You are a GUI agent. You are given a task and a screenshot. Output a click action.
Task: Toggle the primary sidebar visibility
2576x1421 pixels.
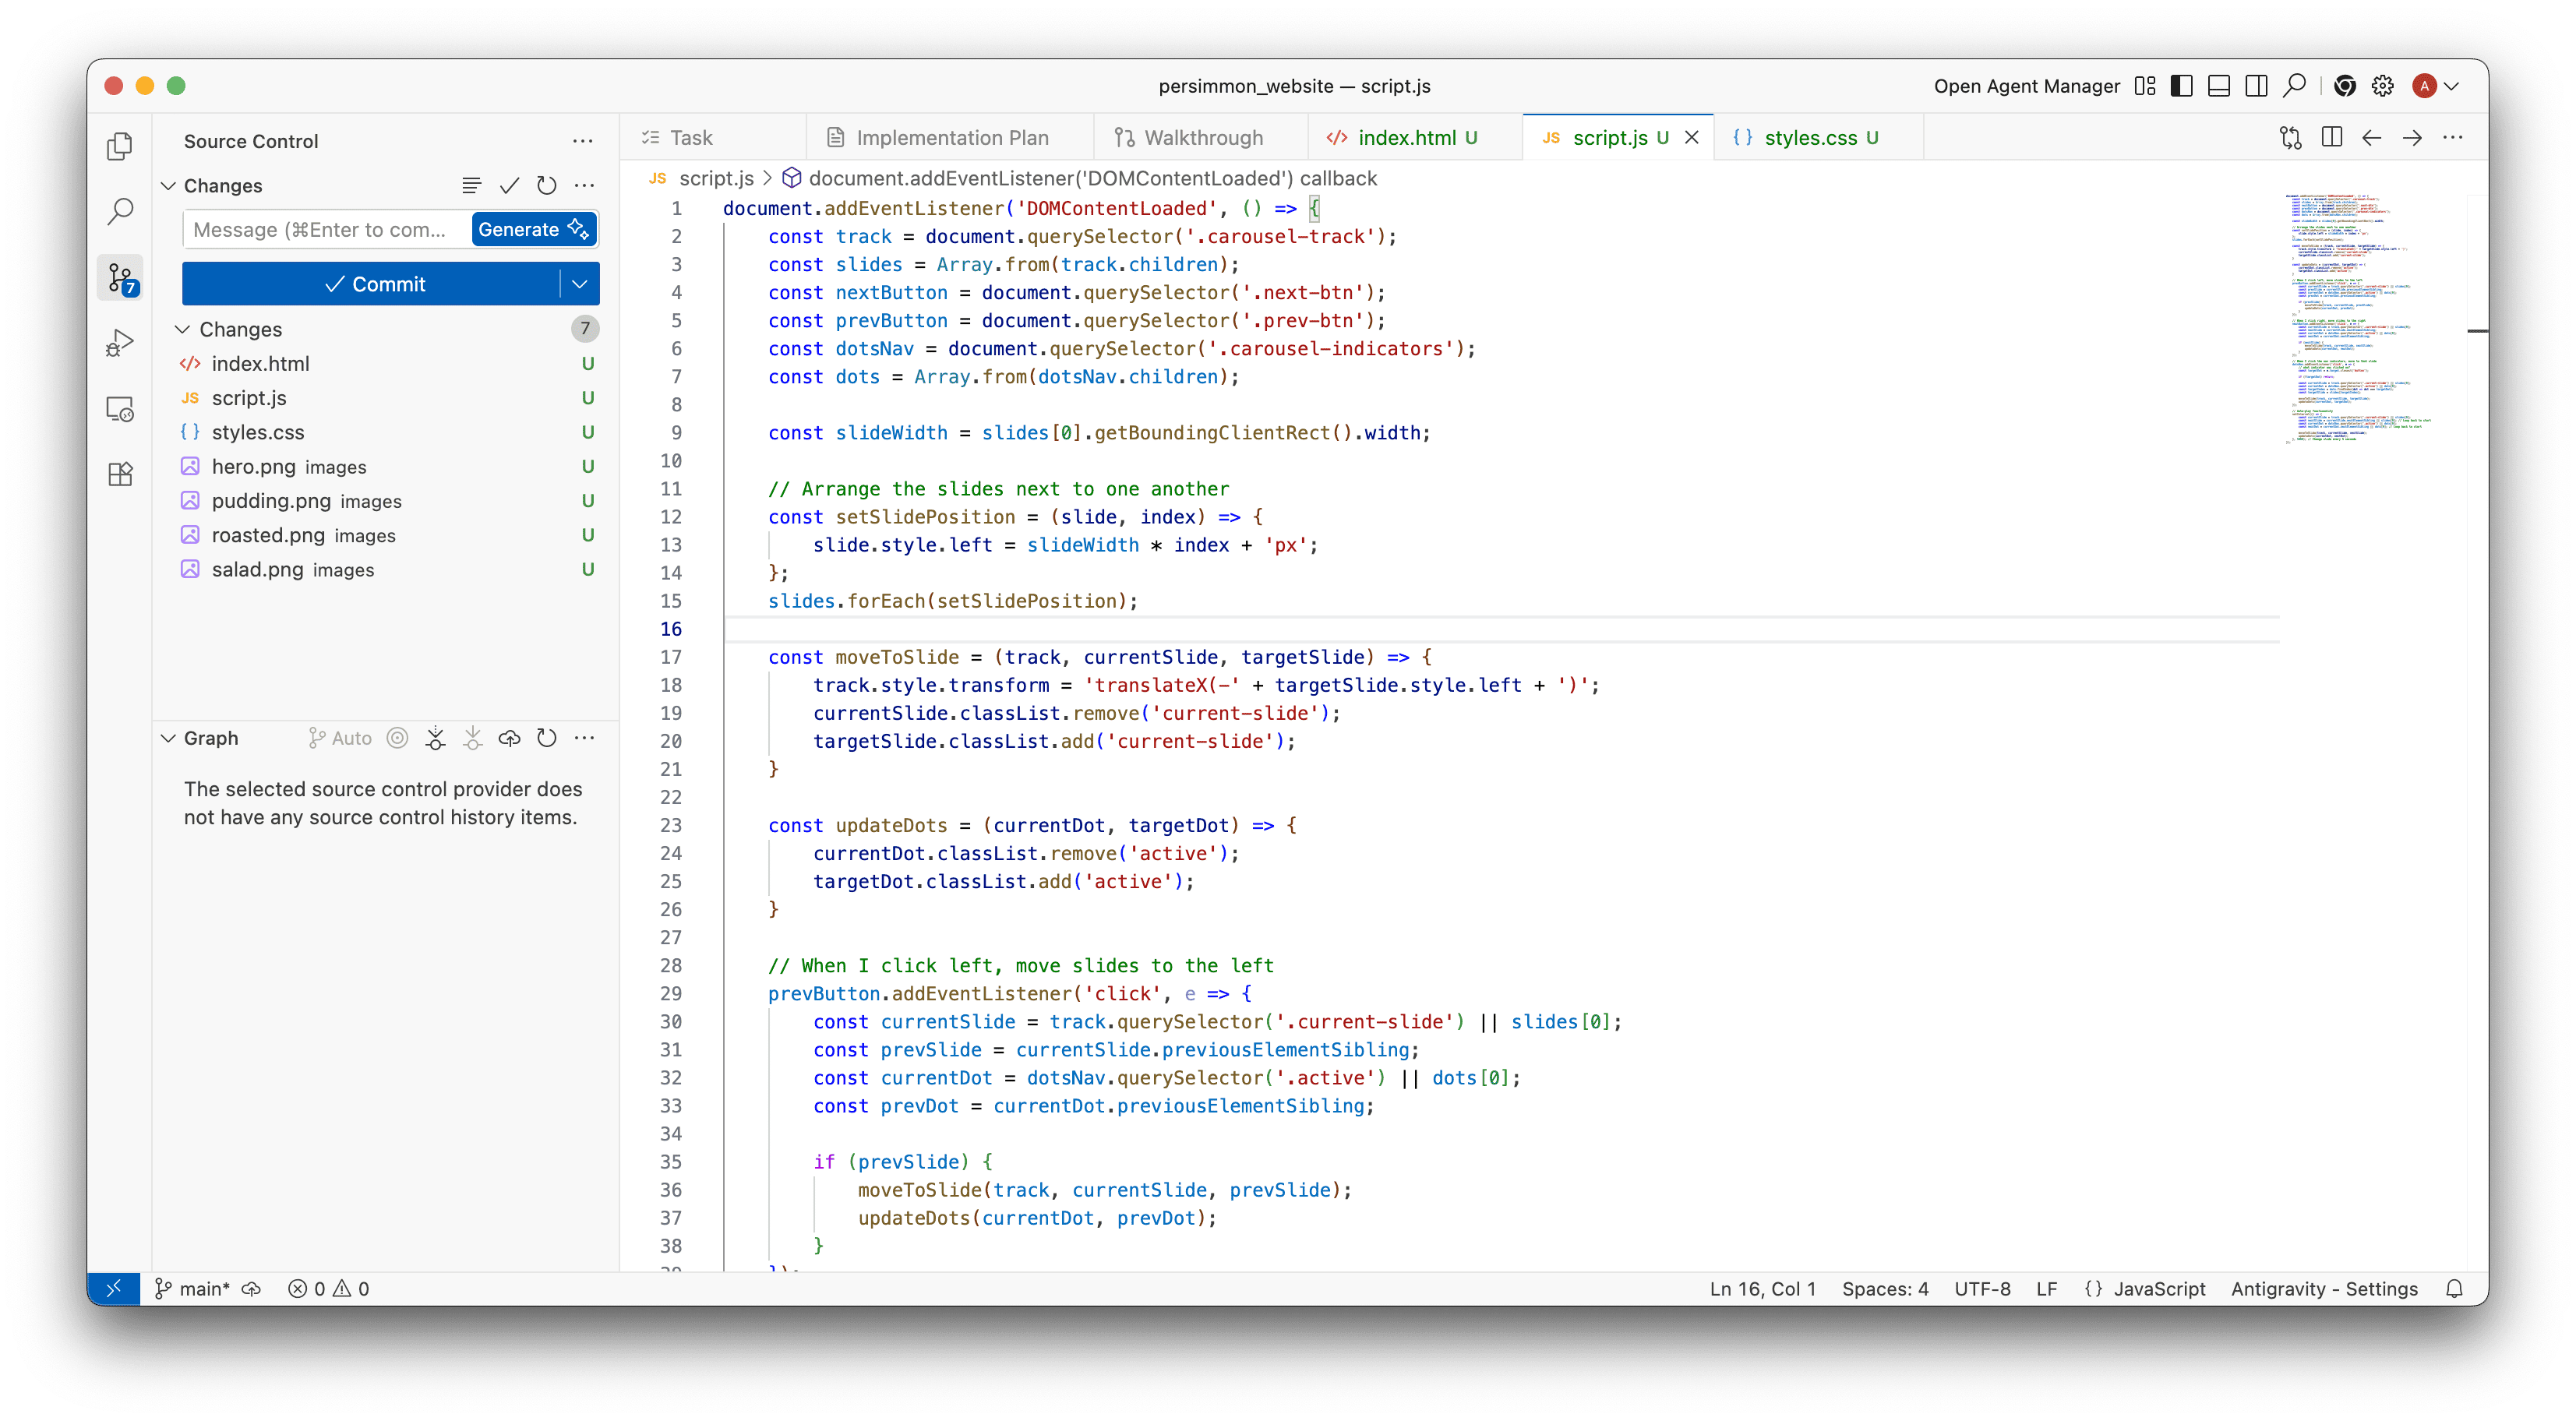tap(2182, 86)
